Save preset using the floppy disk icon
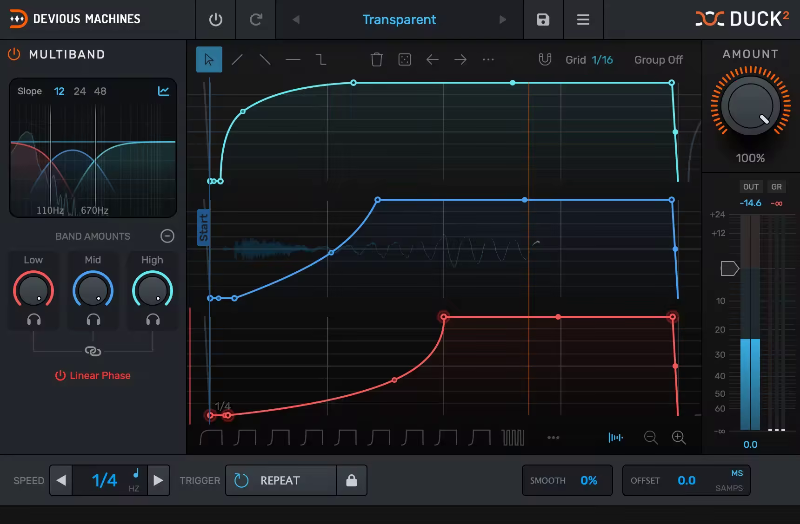Viewport: 800px width, 524px height. 543,20
